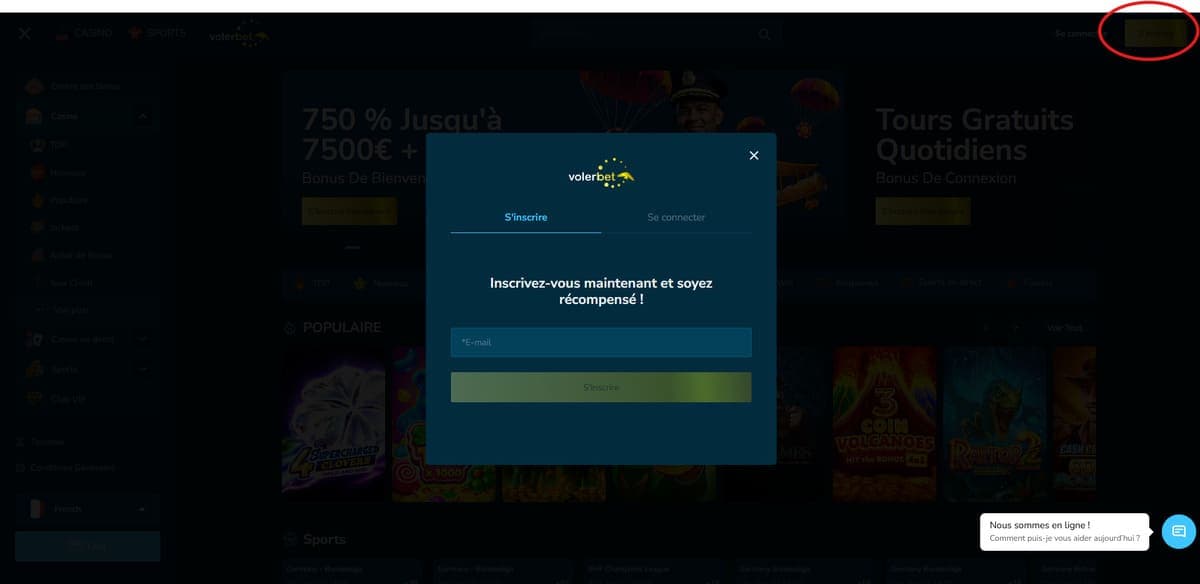Click the Voir Tout link in Populaire
The width and height of the screenshot is (1200, 584).
point(1064,328)
